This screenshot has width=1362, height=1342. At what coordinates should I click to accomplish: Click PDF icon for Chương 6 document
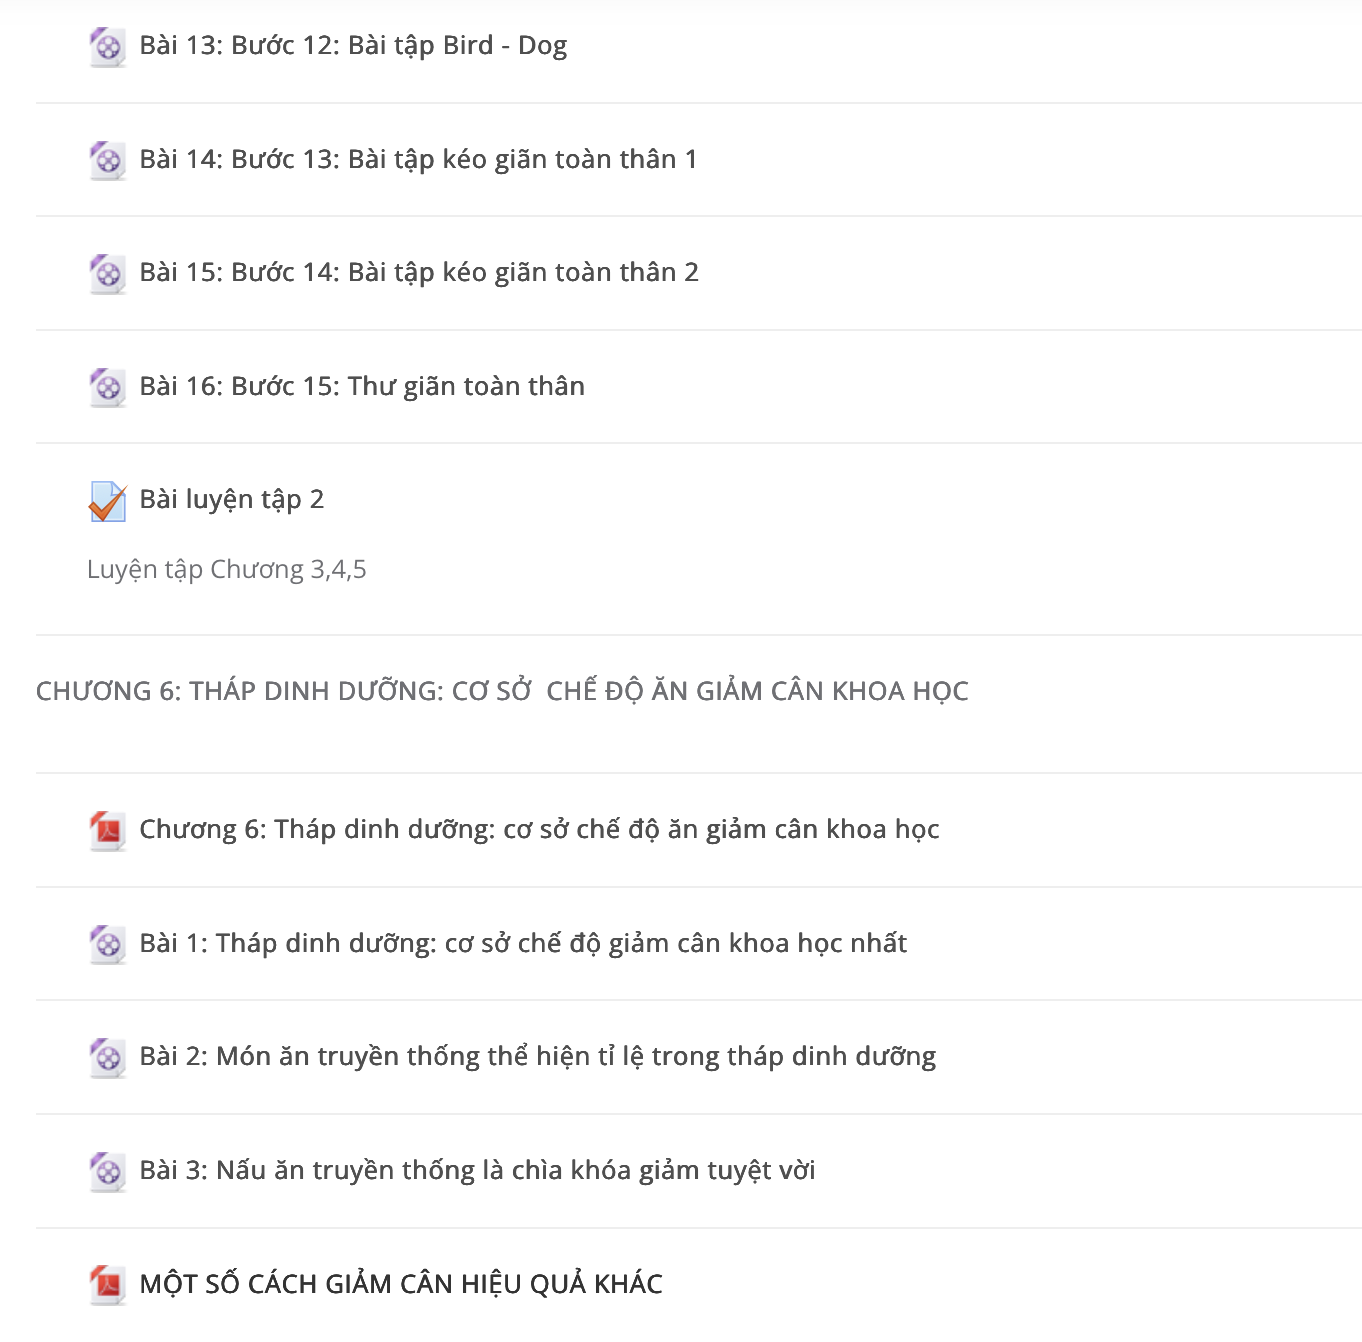(x=107, y=831)
